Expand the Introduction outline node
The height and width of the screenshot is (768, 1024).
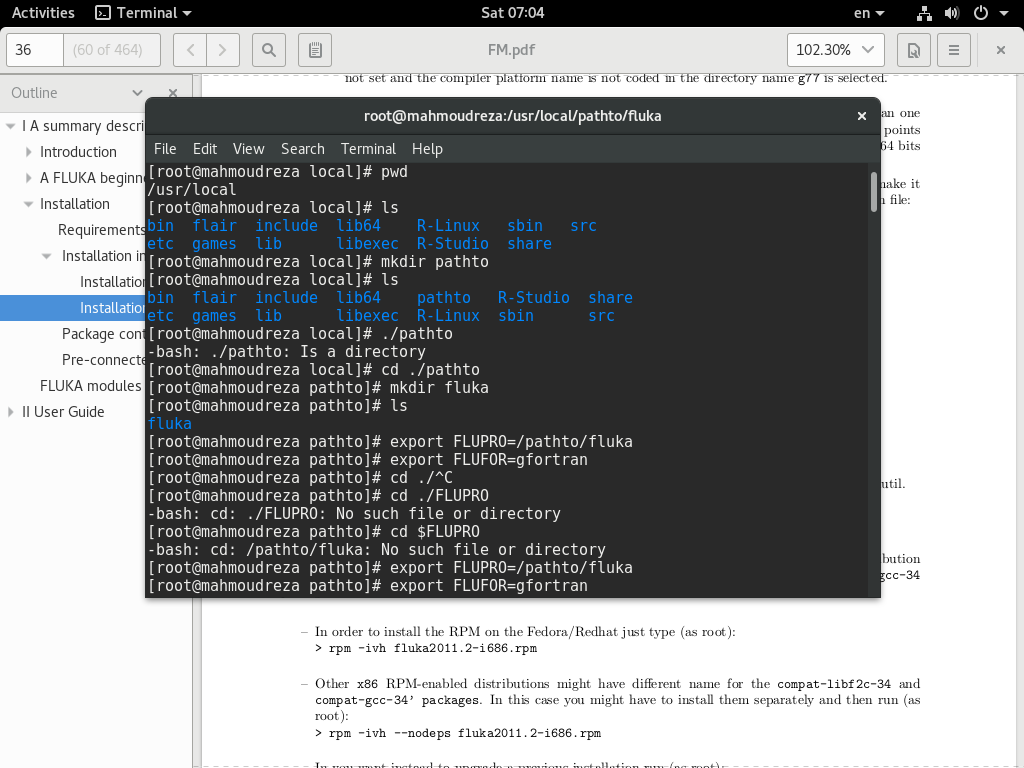click(x=29, y=152)
